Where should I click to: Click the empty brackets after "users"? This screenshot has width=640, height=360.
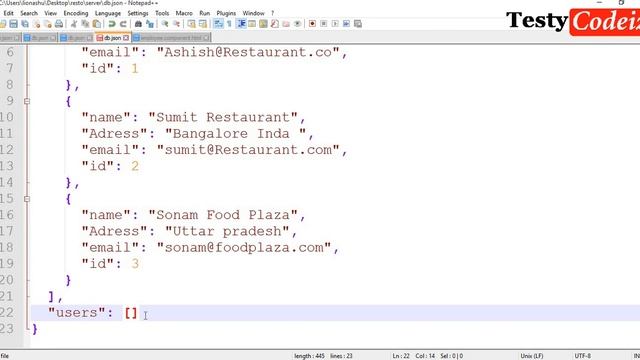131,313
